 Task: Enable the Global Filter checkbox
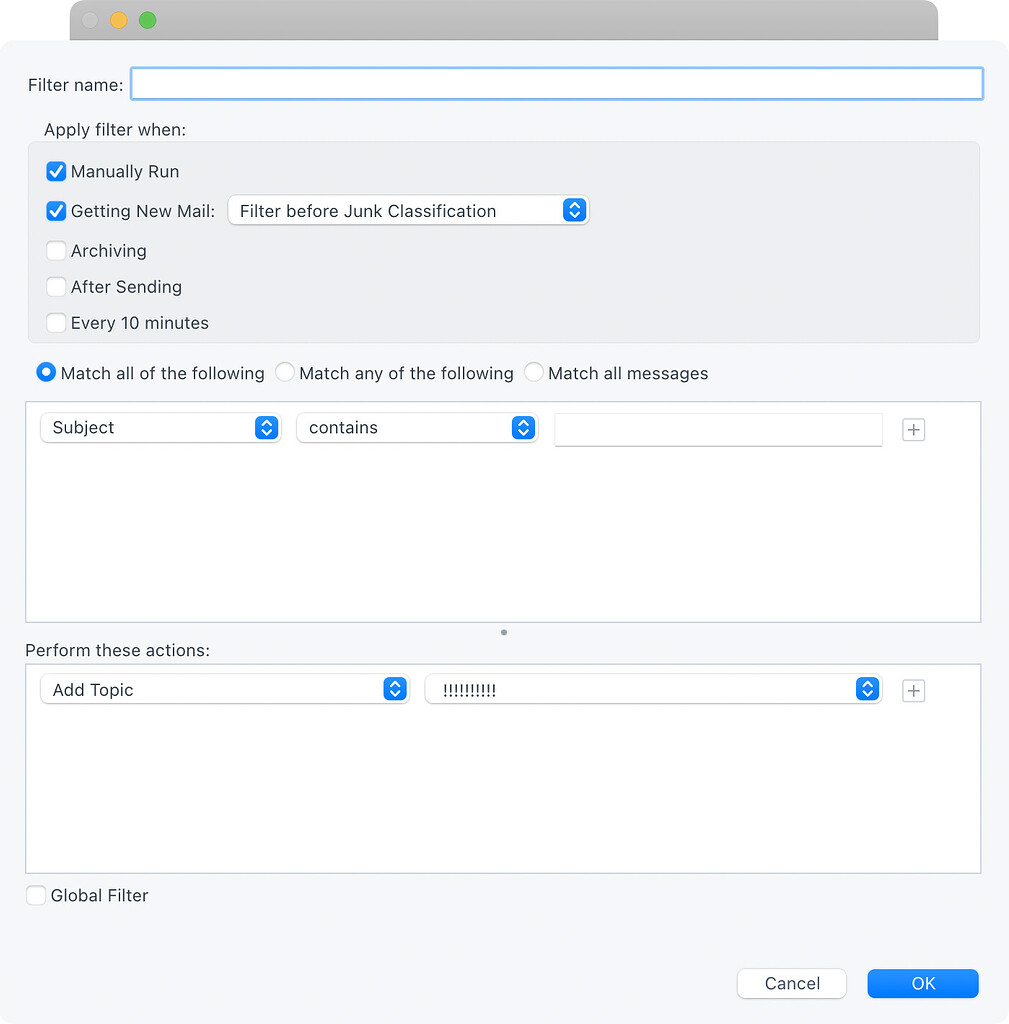point(36,895)
